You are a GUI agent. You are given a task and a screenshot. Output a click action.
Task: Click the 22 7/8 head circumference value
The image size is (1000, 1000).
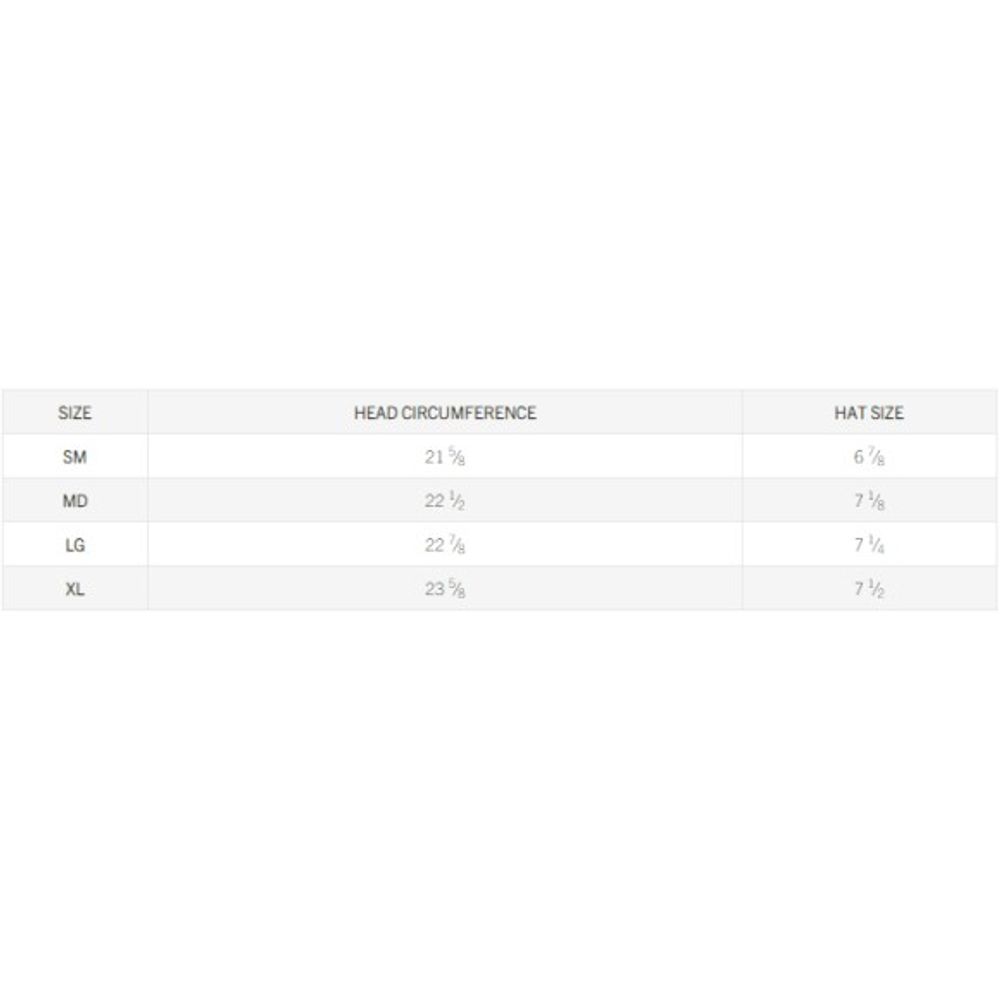[445, 546]
